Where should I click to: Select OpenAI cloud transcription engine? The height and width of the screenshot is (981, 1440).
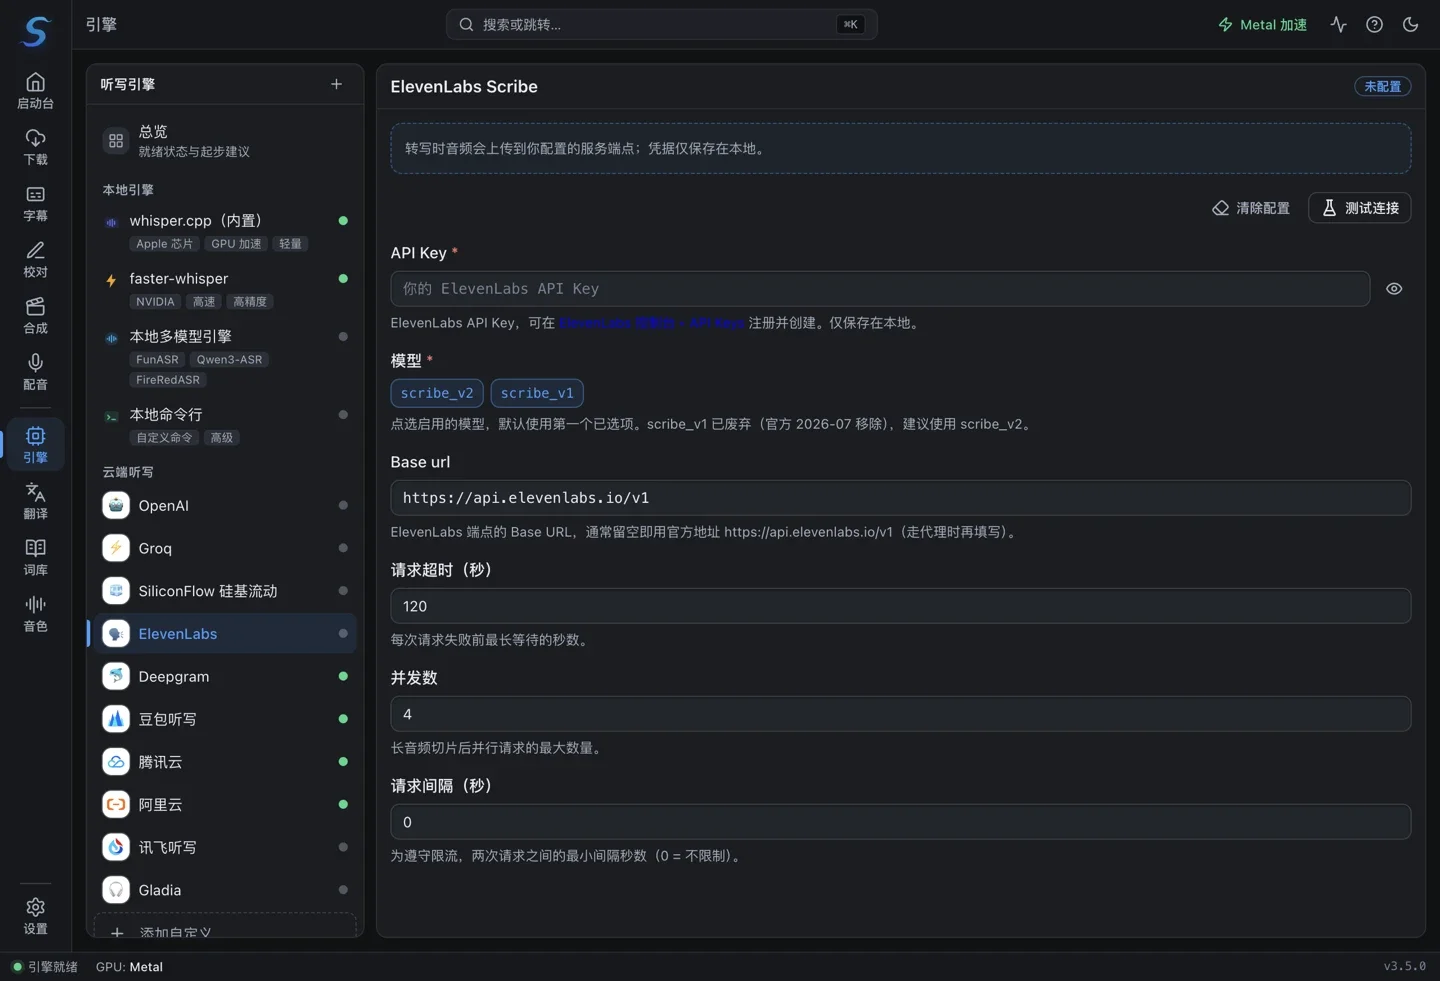click(225, 506)
